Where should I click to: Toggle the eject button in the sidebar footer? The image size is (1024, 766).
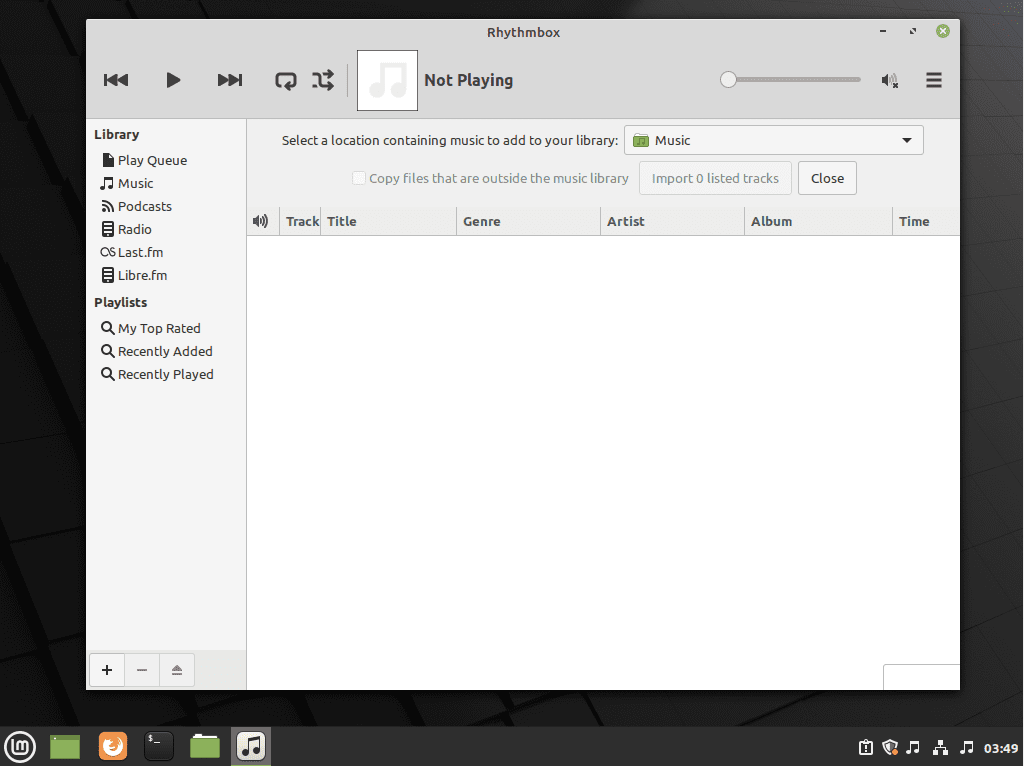pyautogui.click(x=176, y=670)
